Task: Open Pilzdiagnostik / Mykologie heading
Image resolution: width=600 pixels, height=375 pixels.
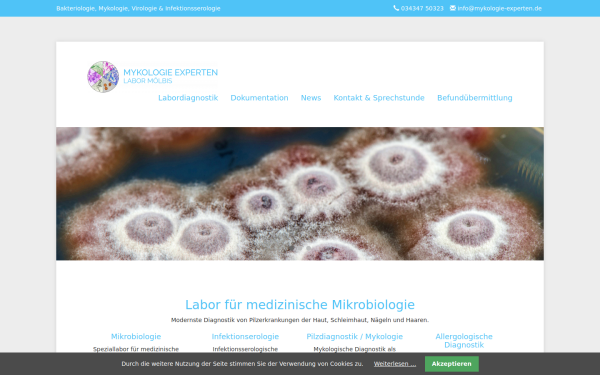Action: tap(354, 337)
